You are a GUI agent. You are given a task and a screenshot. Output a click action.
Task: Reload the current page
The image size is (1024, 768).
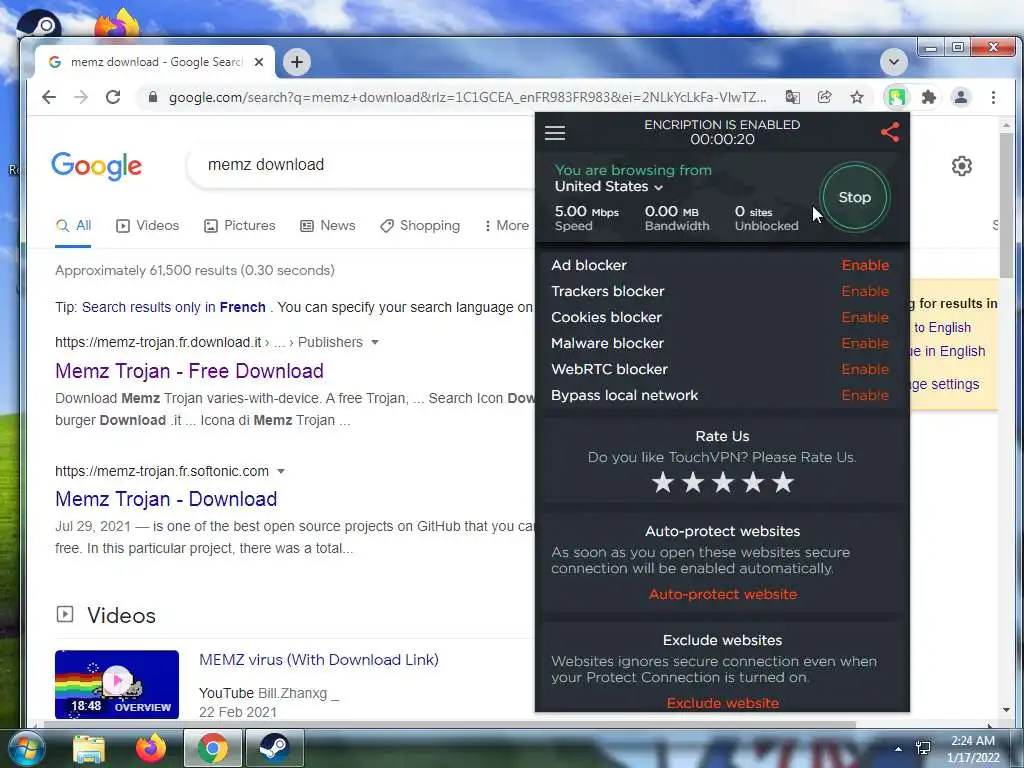coord(113,97)
